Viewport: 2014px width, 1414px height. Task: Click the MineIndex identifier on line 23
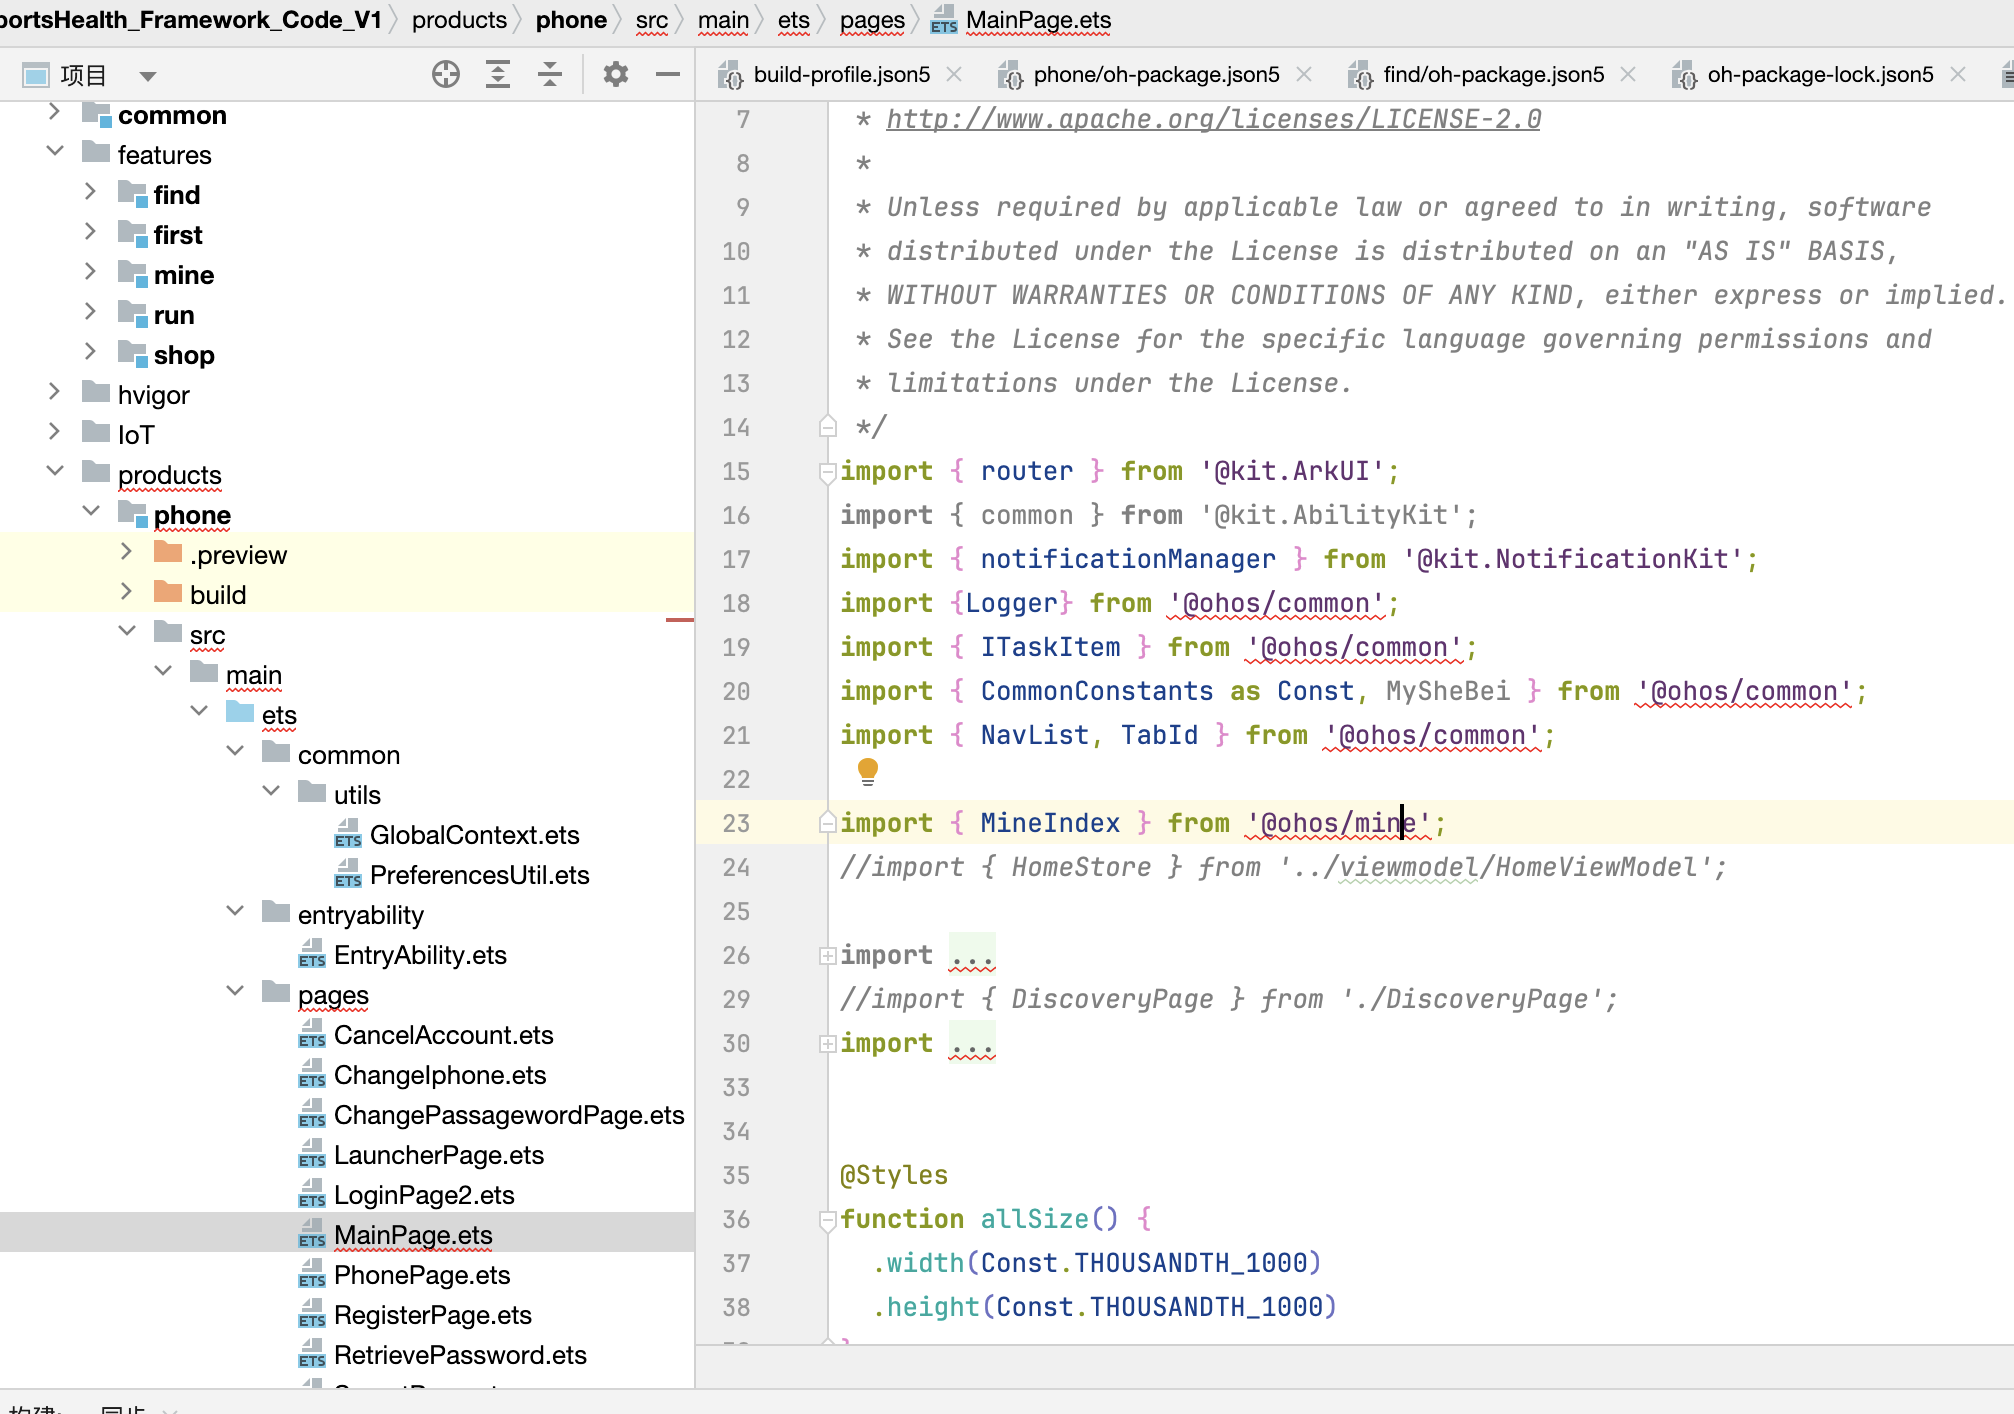[1050, 823]
